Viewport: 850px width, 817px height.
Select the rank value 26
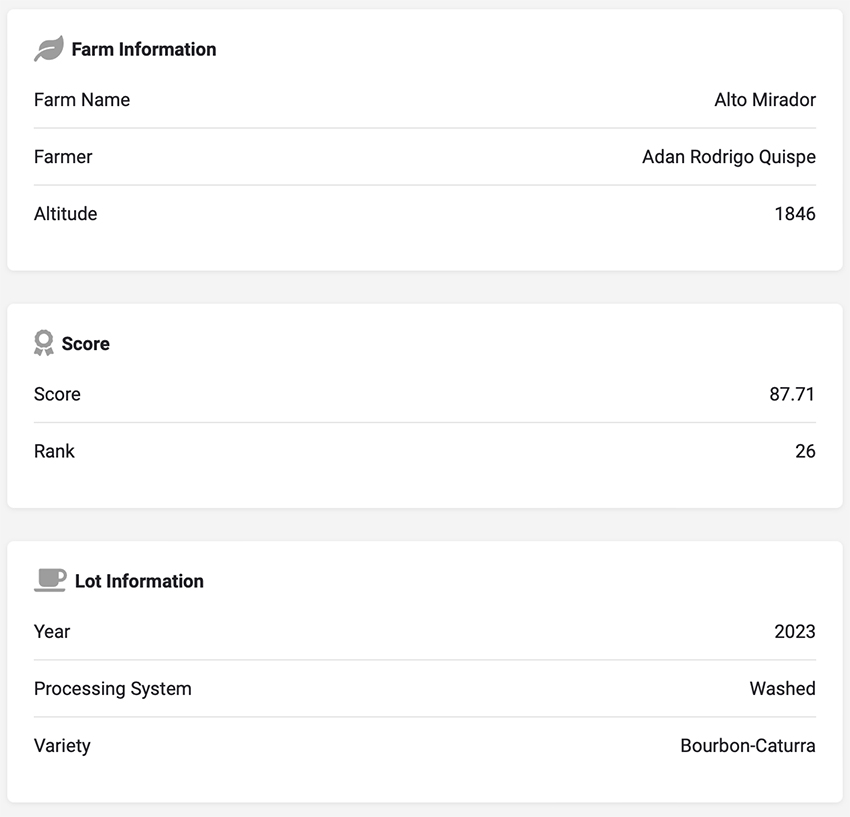point(805,451)
